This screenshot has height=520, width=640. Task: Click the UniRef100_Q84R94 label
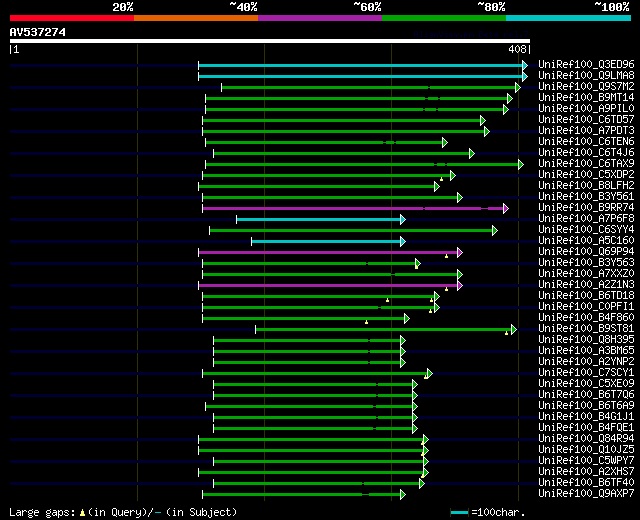coord(586,439)
